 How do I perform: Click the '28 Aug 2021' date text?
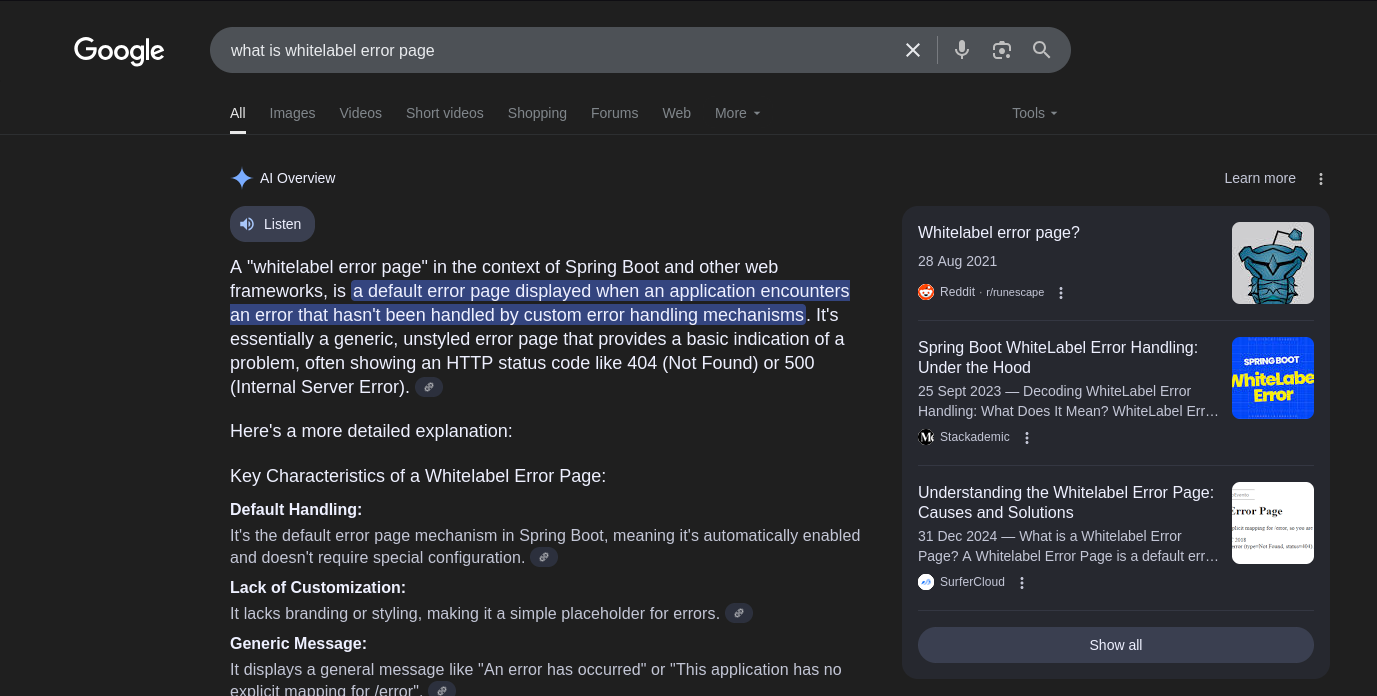click(x=957, y=261)
